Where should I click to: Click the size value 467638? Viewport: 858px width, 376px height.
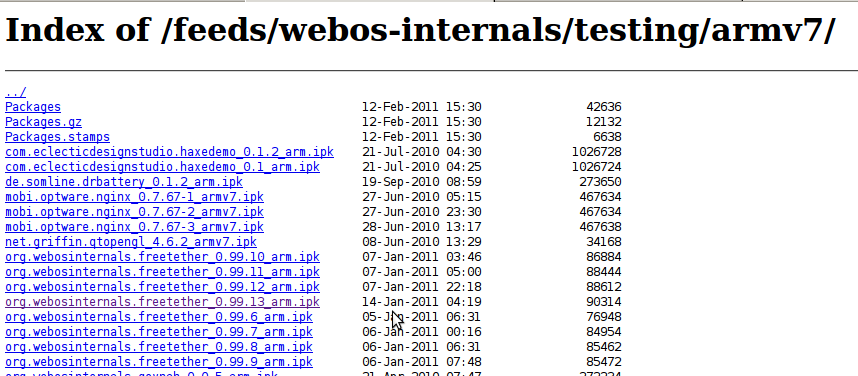click(600, 227)
